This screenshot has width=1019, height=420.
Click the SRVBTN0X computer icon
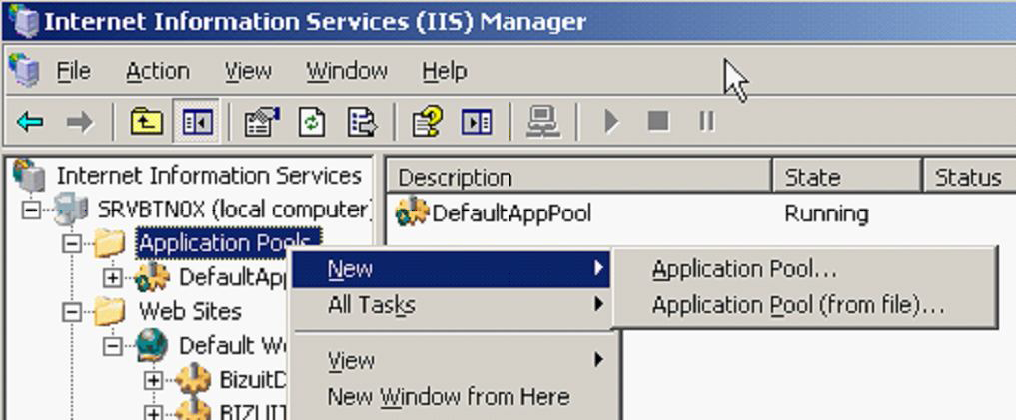tap(70, 209)
